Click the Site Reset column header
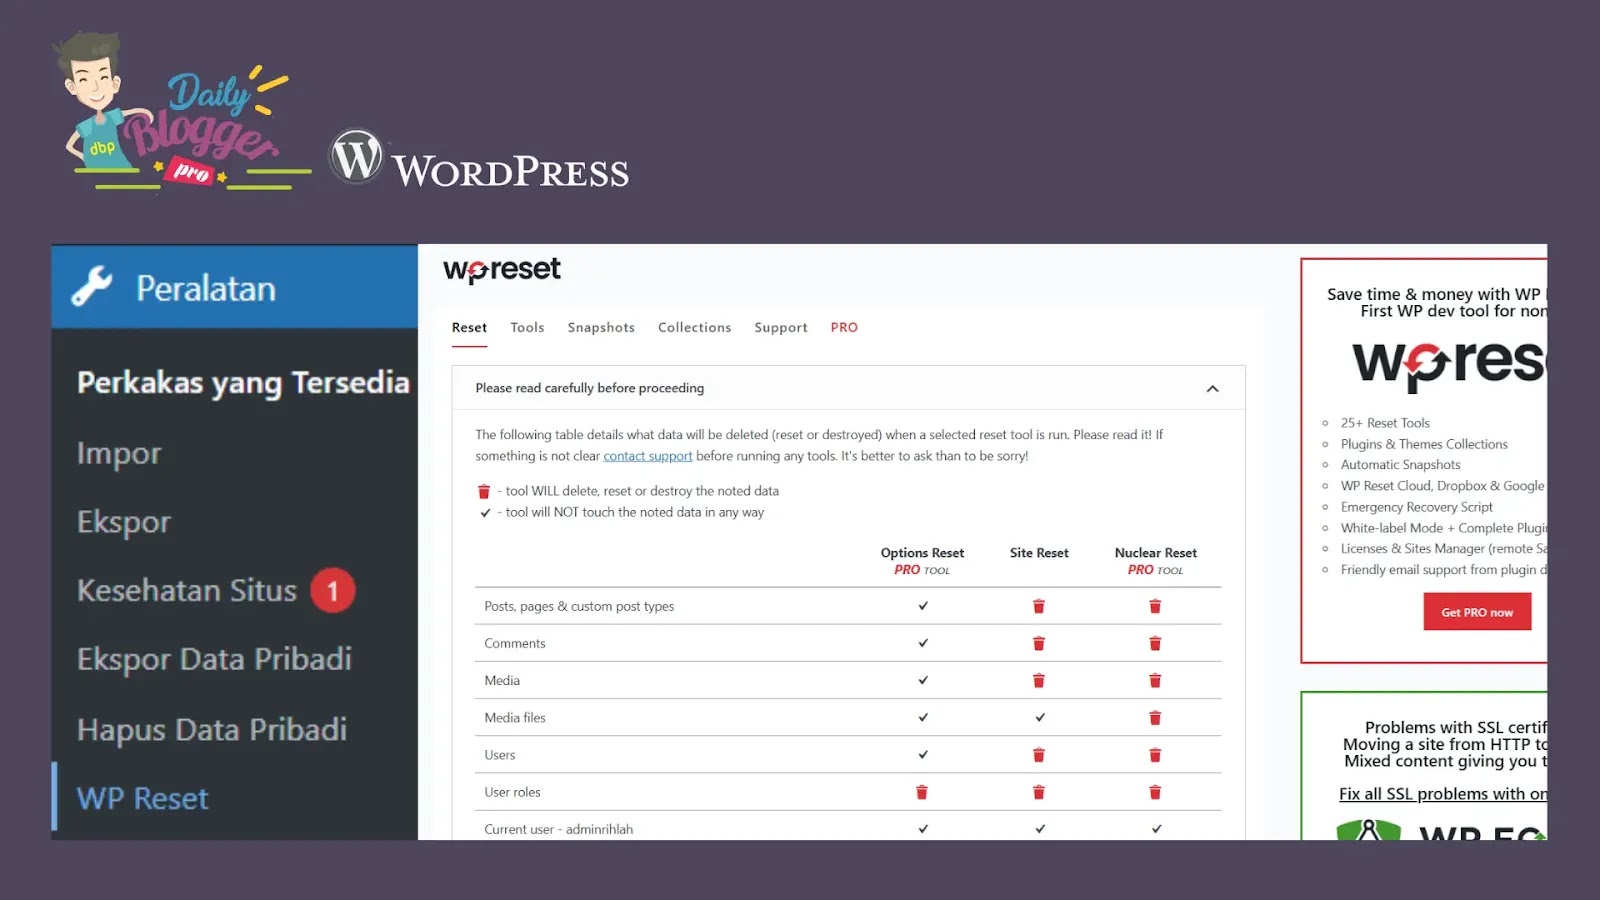Image resolution: width=1600 pixels, height=900 pixels. click(x=1039, y=553)
